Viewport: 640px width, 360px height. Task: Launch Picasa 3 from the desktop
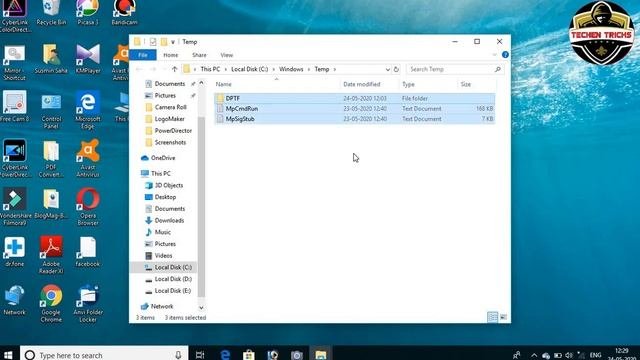click(88, 12)
